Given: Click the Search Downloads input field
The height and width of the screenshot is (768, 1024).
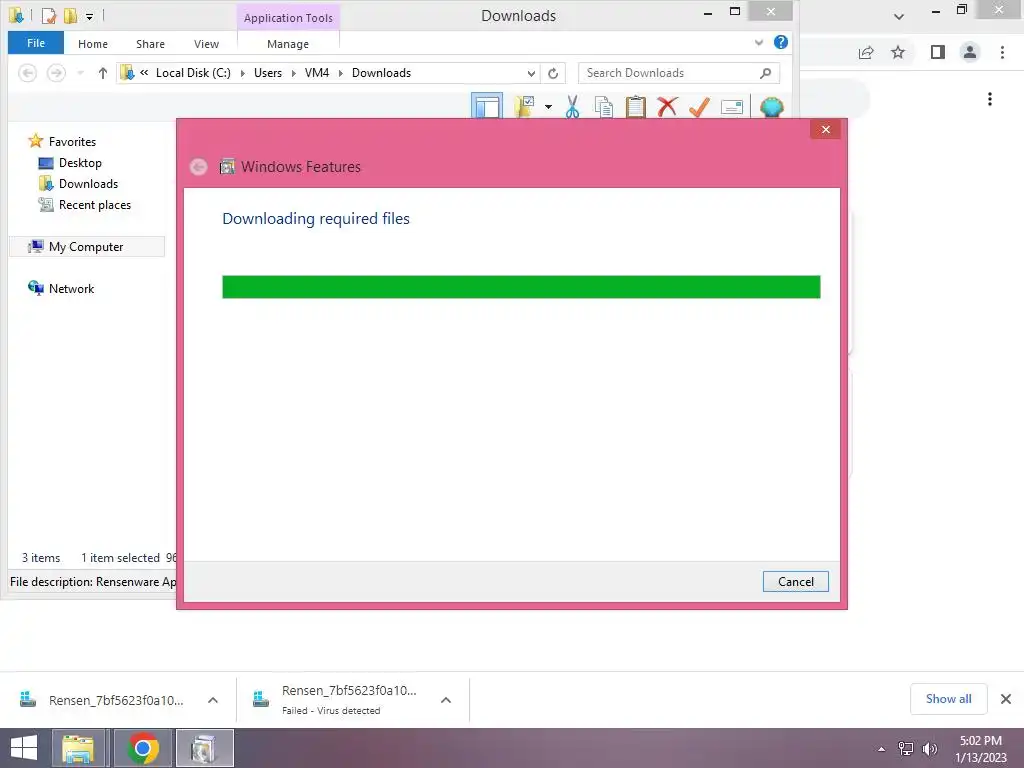Looking at the screenshot, I should (x=671, y=73).
